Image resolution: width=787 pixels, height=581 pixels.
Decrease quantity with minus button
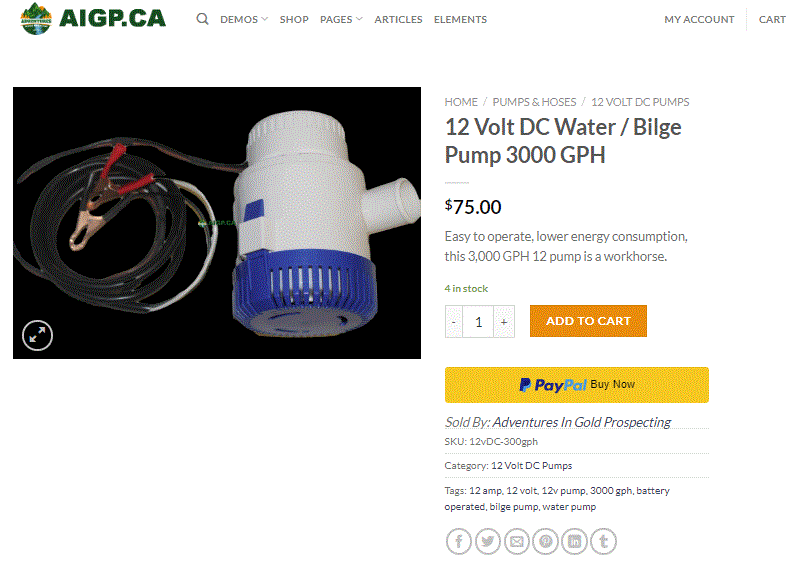pos(454,322)
